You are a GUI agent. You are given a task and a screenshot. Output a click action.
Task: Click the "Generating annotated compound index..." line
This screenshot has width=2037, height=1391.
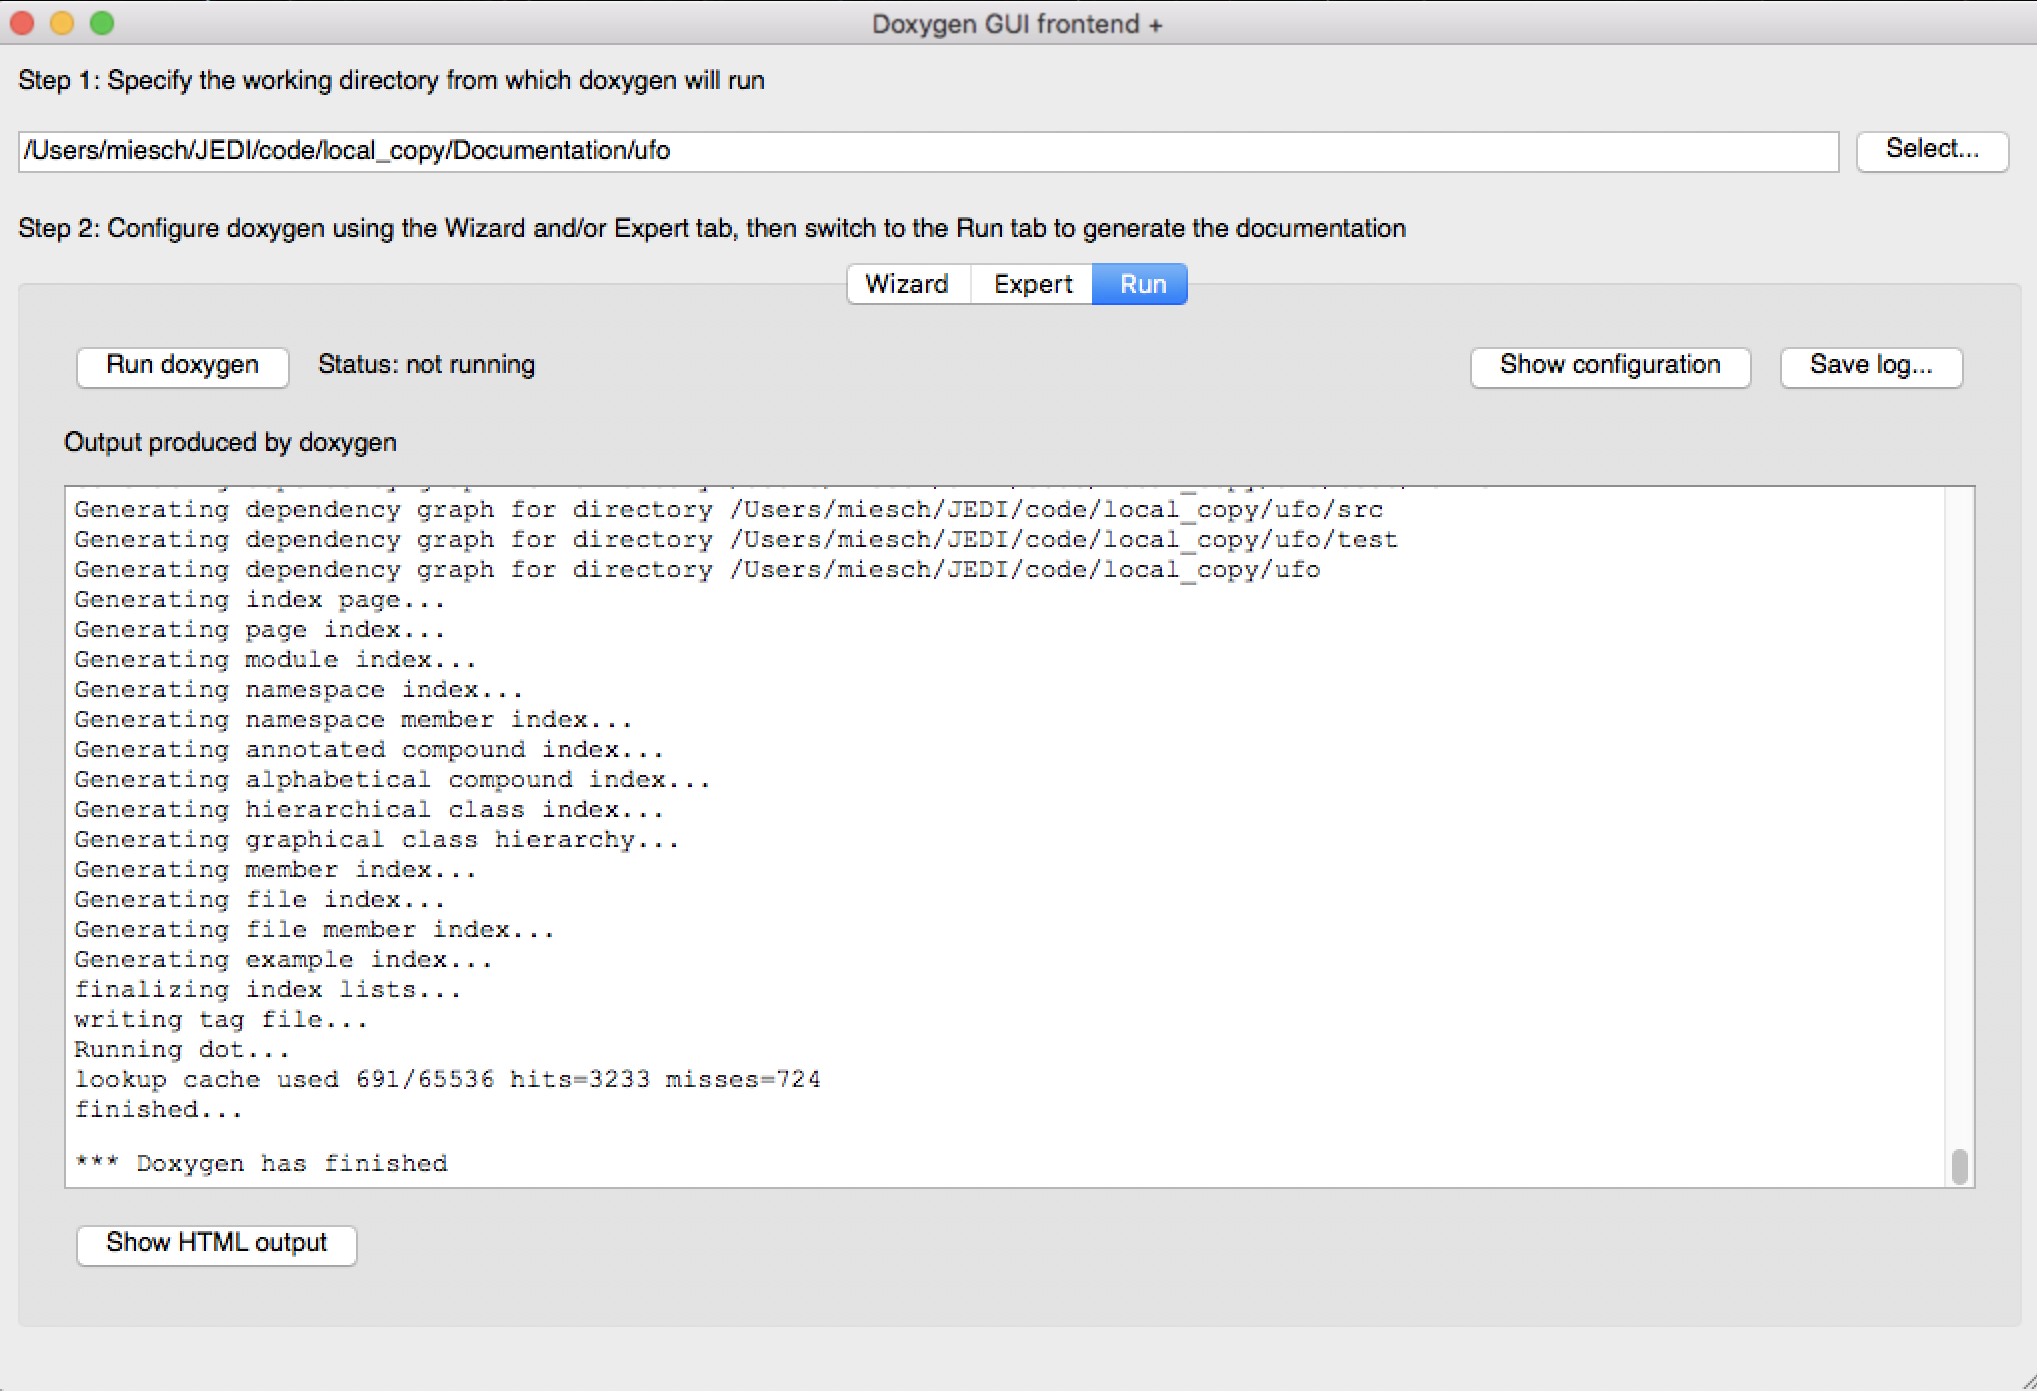(x=369, y=750)
